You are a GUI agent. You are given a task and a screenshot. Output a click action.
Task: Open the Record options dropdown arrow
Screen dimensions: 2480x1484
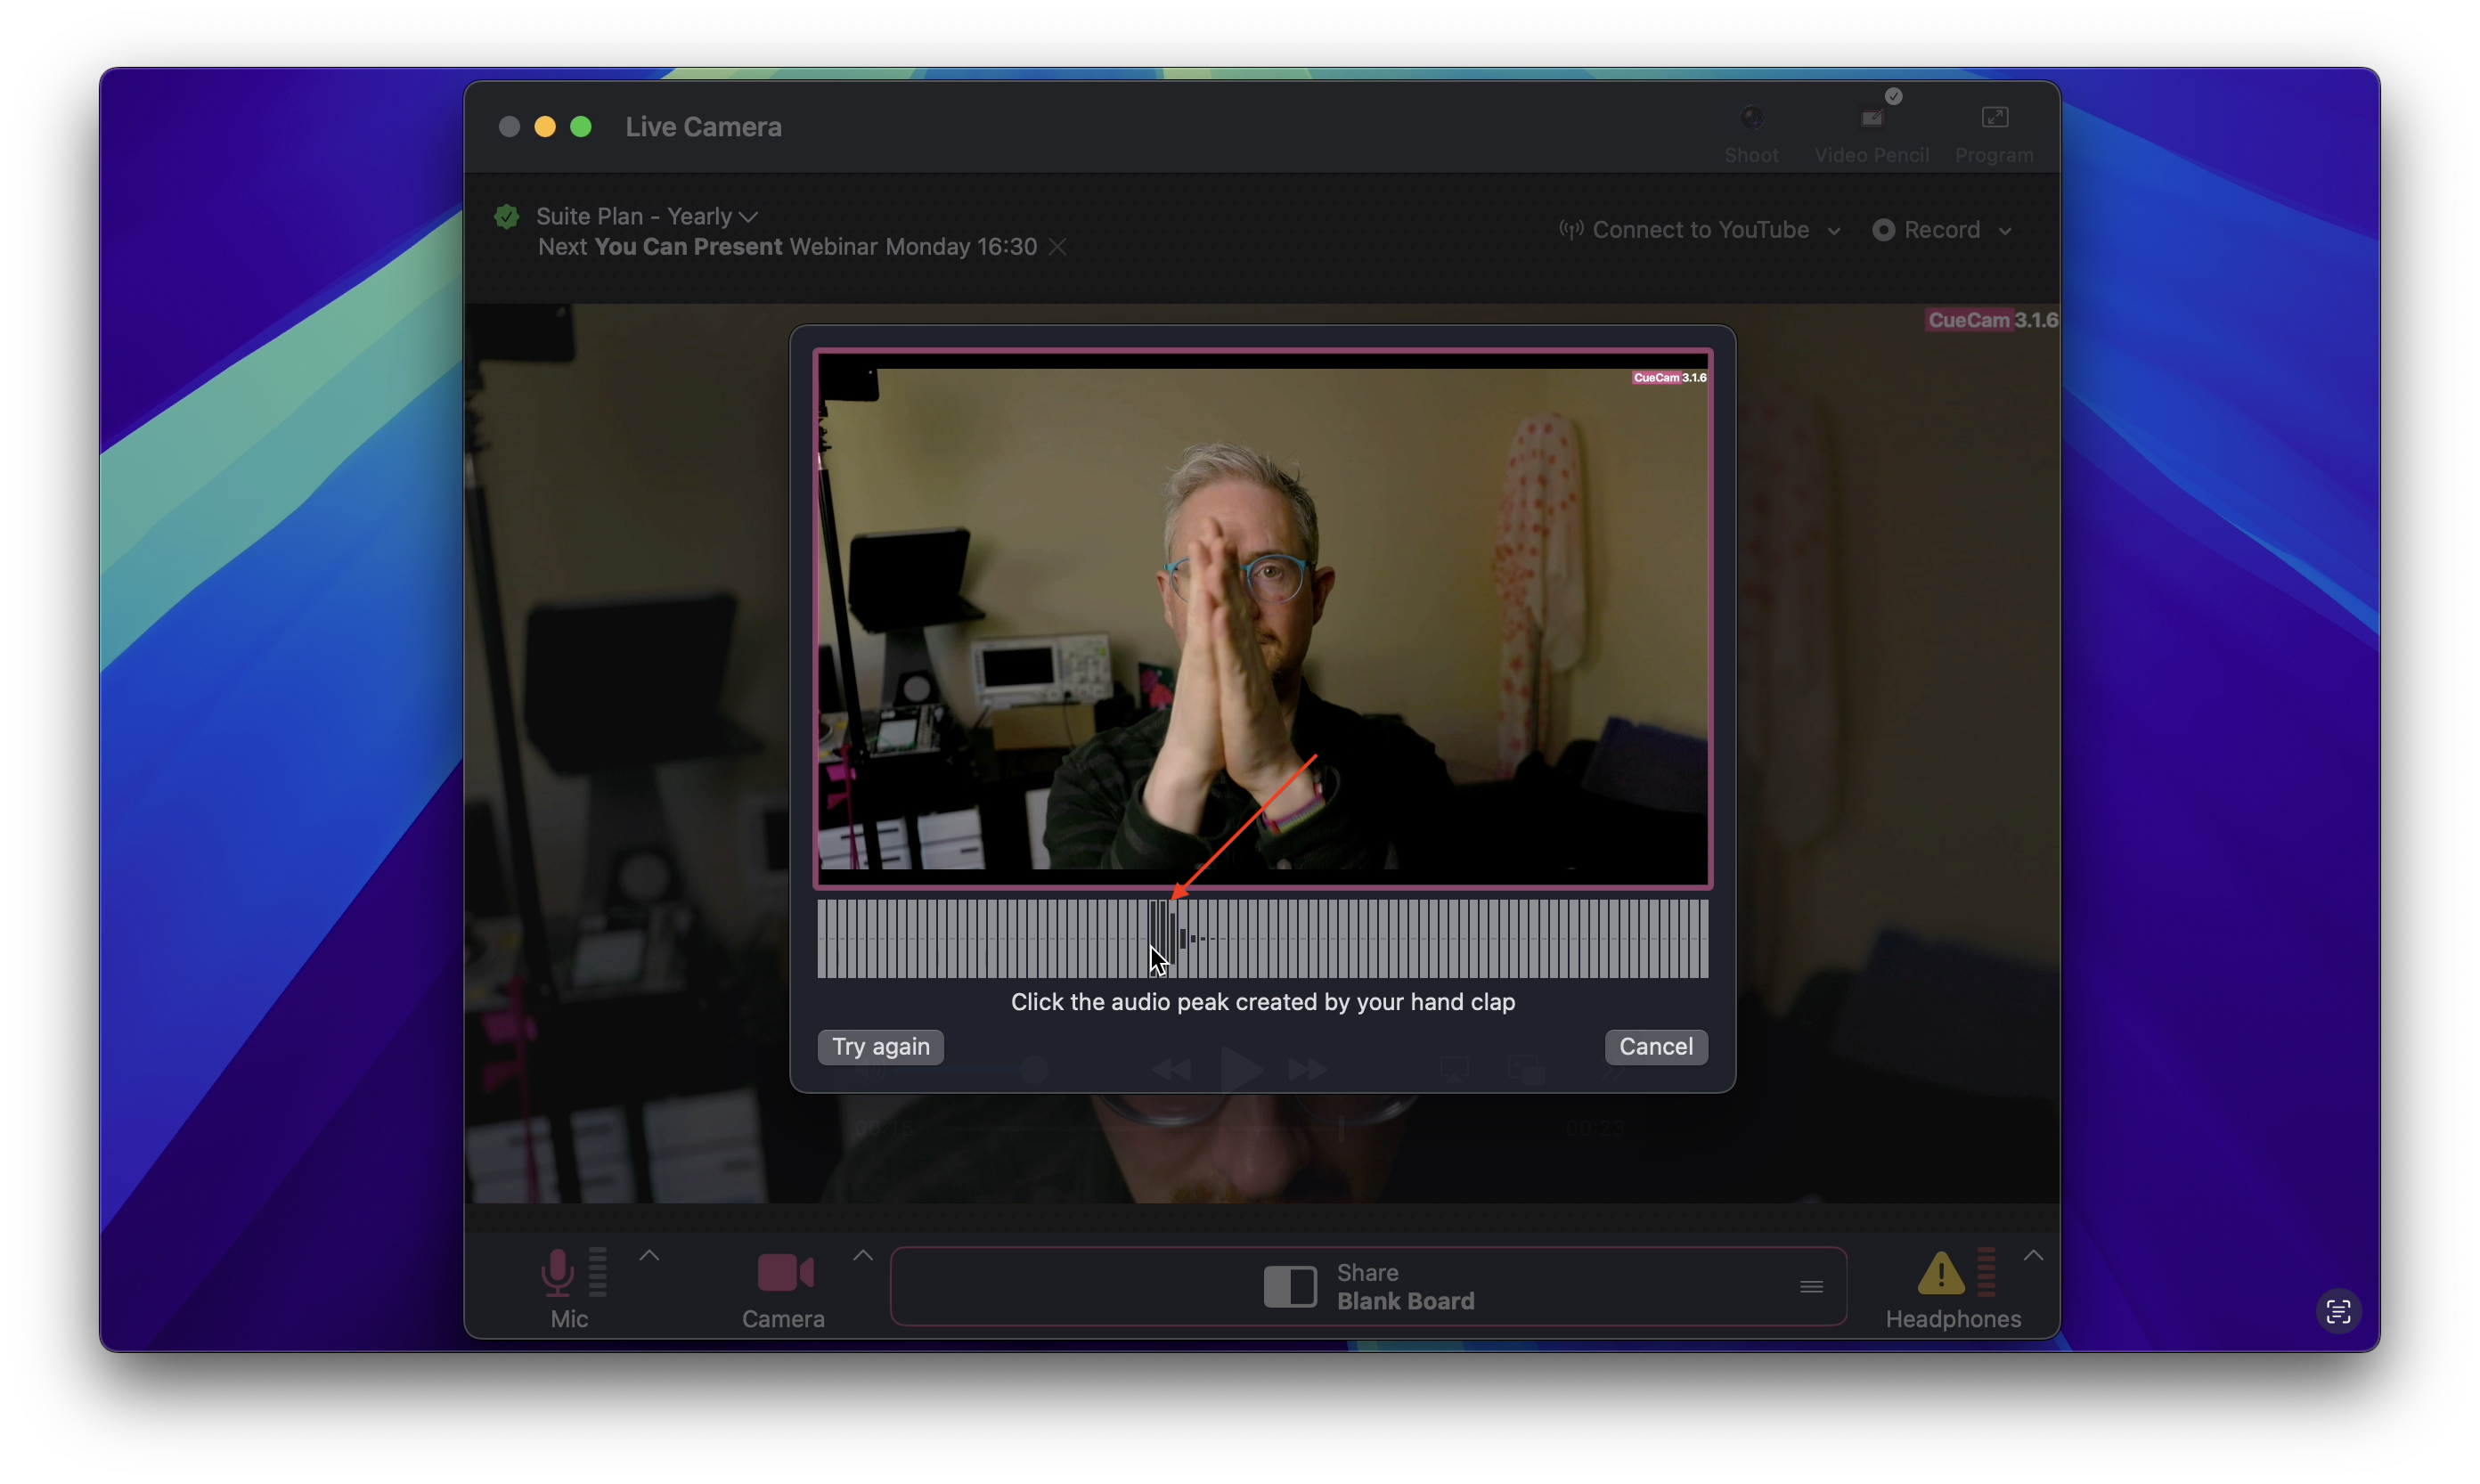2004,231
